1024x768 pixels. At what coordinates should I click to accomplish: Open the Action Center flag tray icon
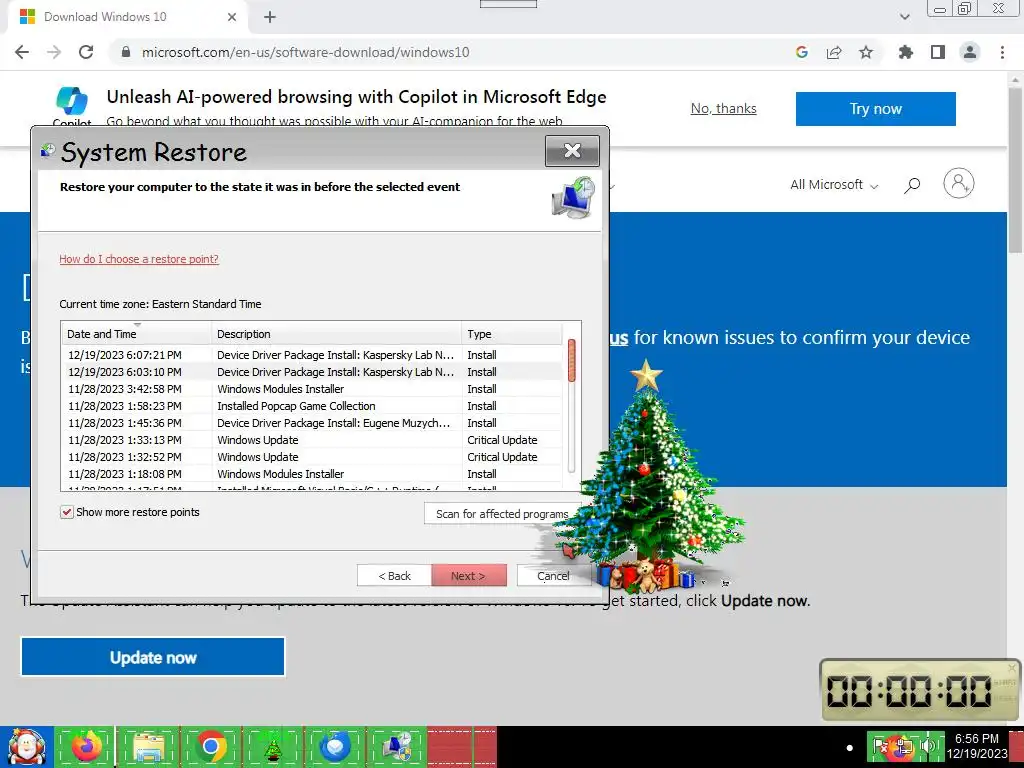(880, 745)
